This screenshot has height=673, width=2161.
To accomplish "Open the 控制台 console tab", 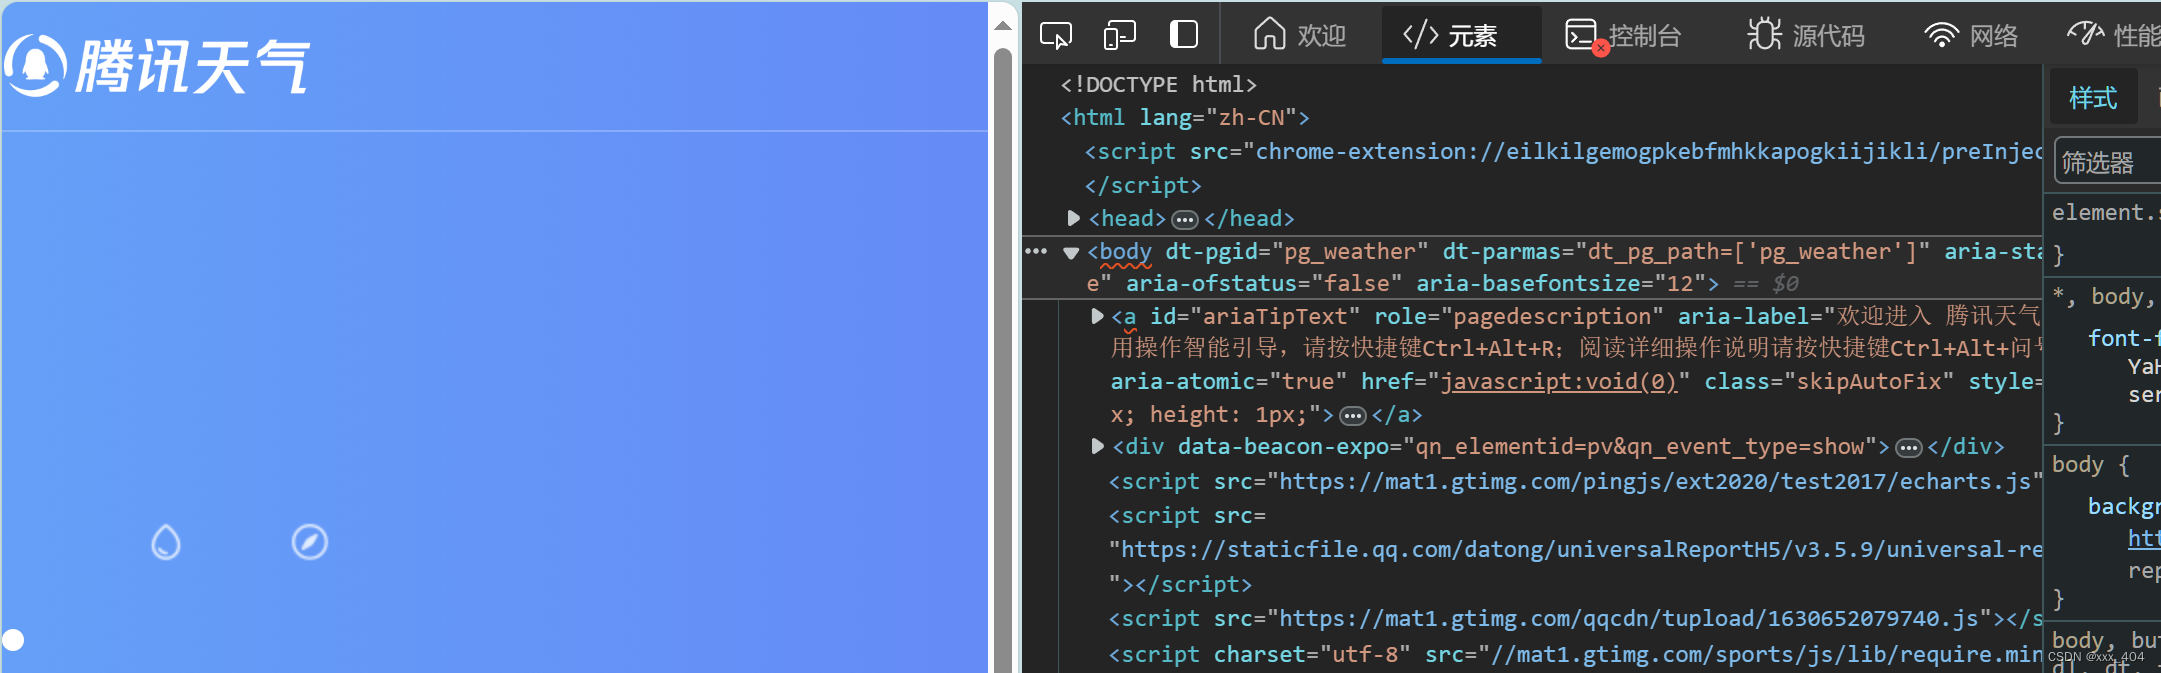I will tap(1623, 35).
